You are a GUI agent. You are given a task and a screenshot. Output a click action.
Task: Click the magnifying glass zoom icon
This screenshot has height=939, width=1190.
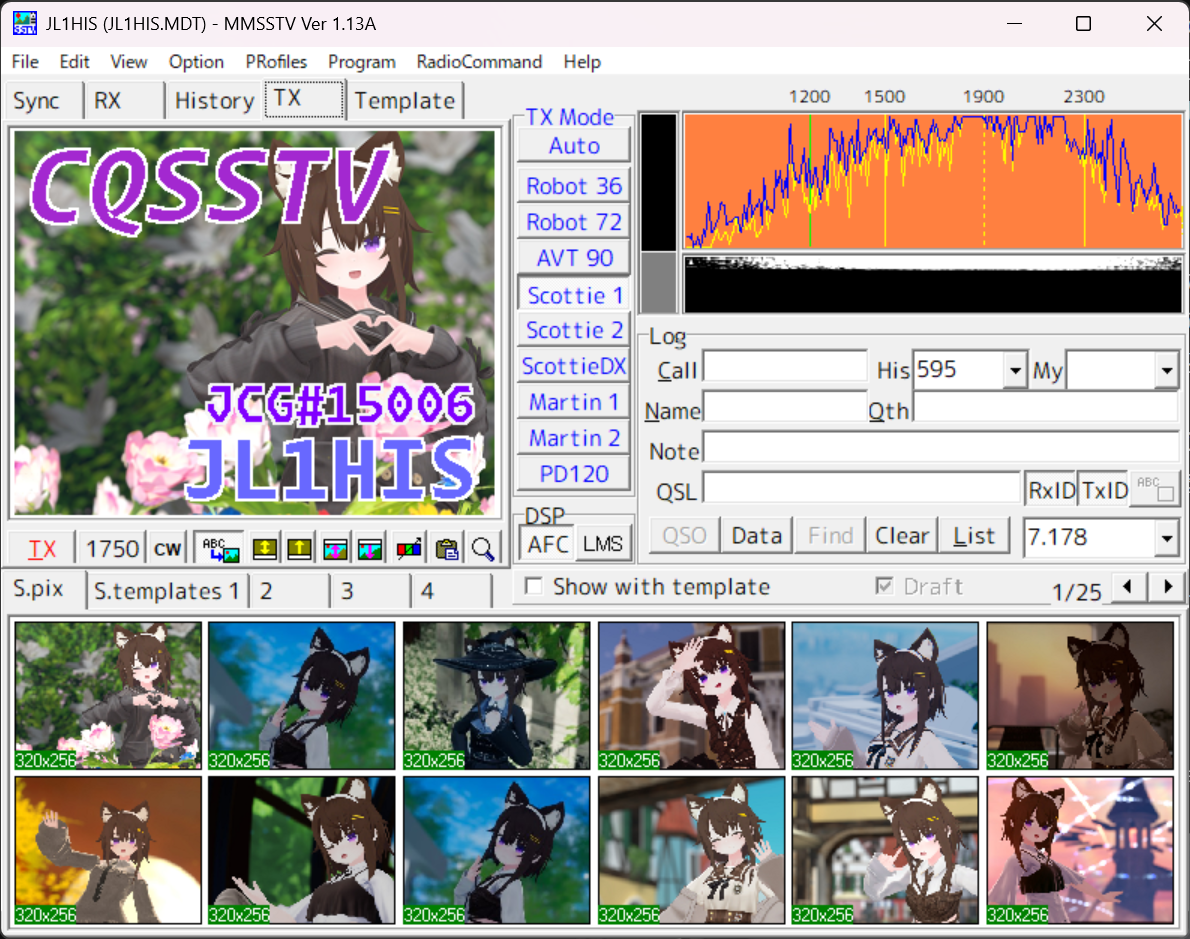(x=483, y=548)
